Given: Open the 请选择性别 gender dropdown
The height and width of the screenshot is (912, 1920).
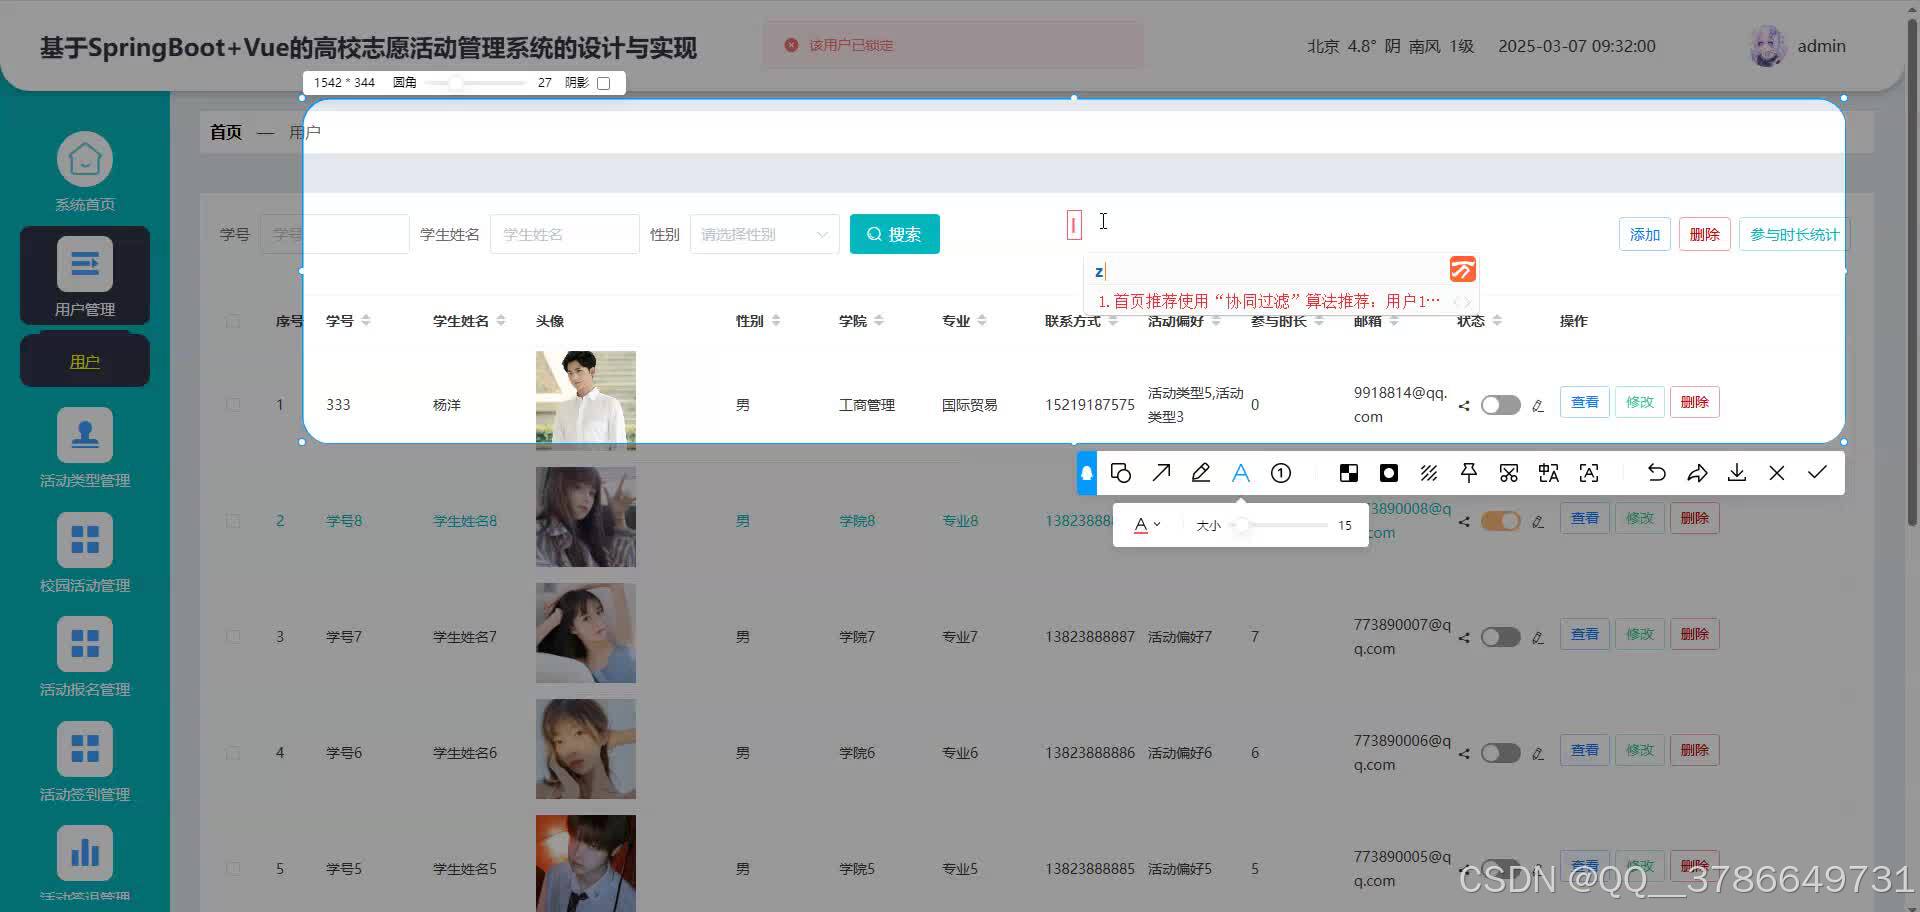Looking at the screenshot, I should point(763,233).
